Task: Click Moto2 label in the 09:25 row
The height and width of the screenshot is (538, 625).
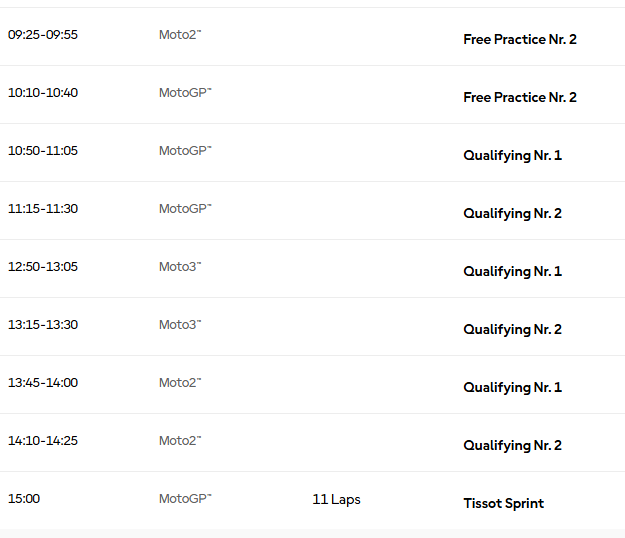Action: click(x=180, y=35)
